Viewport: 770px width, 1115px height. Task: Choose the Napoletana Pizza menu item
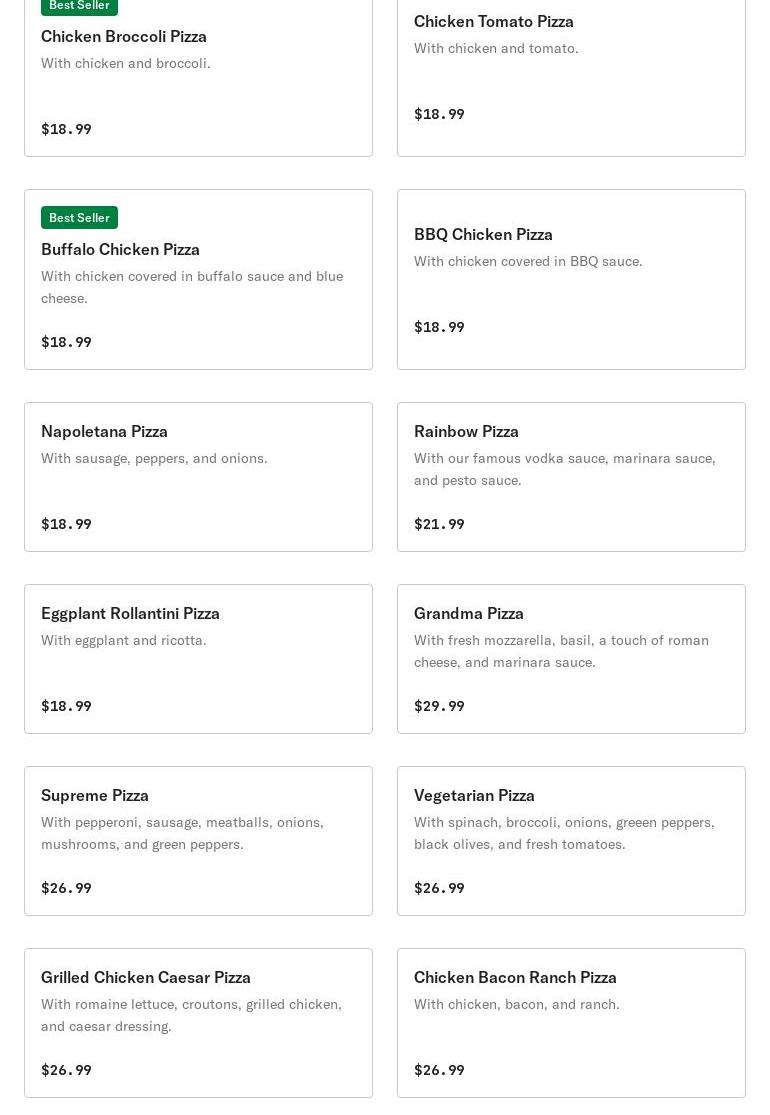(x=198, y=476)
